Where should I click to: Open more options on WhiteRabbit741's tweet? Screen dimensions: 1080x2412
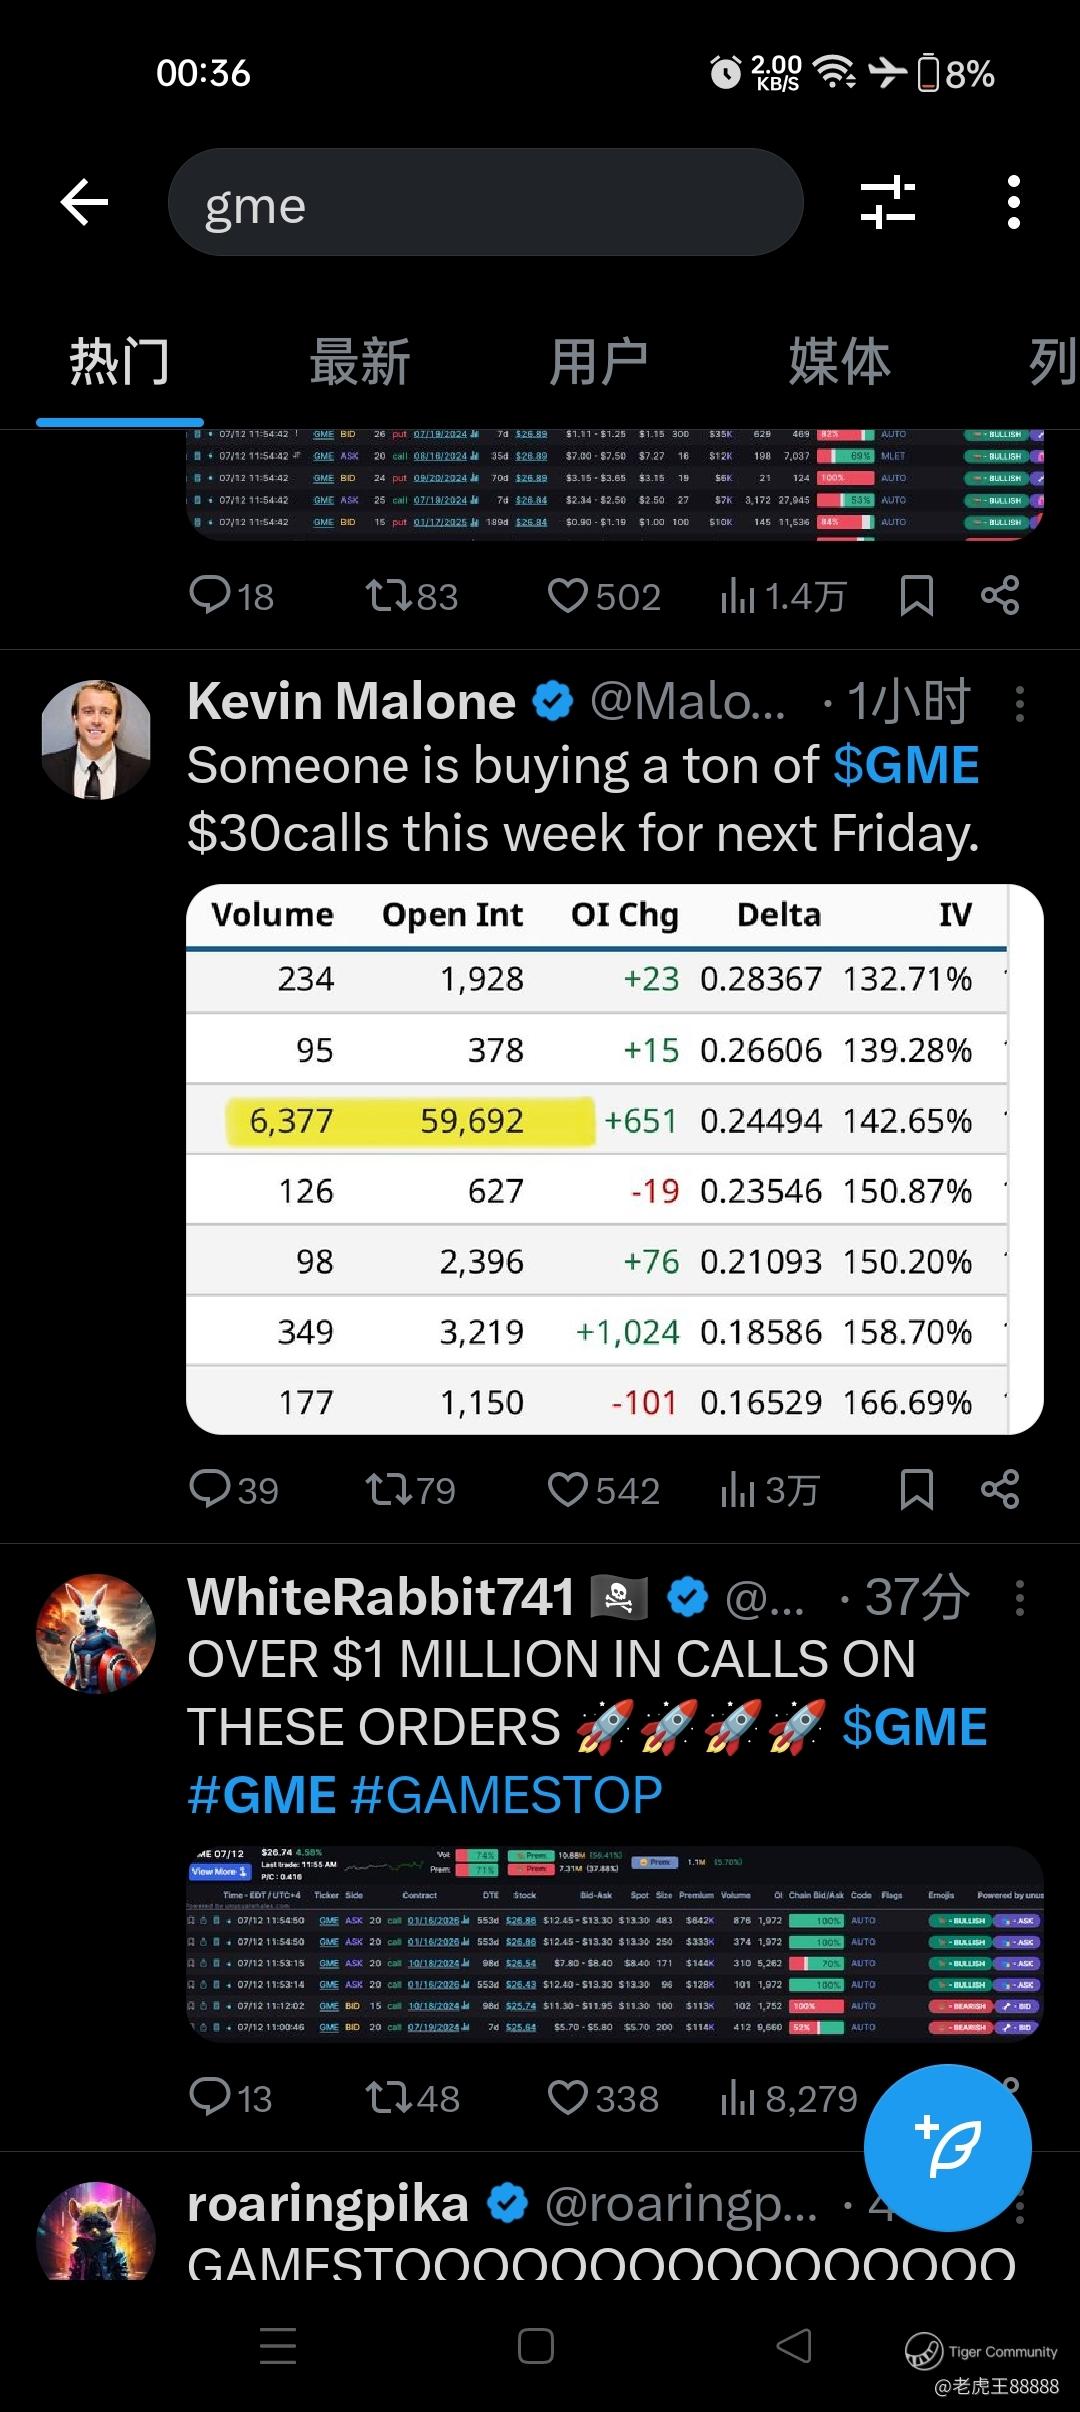coord(1019,1598)
